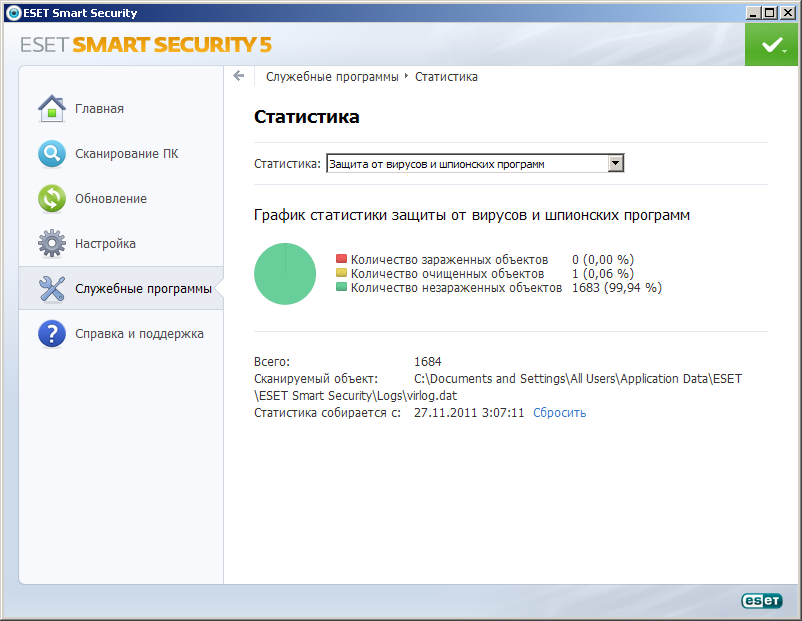Click the Служебные программы tools icon
The width and height of the screenshot is (802, 621).
tap(51, 289)
